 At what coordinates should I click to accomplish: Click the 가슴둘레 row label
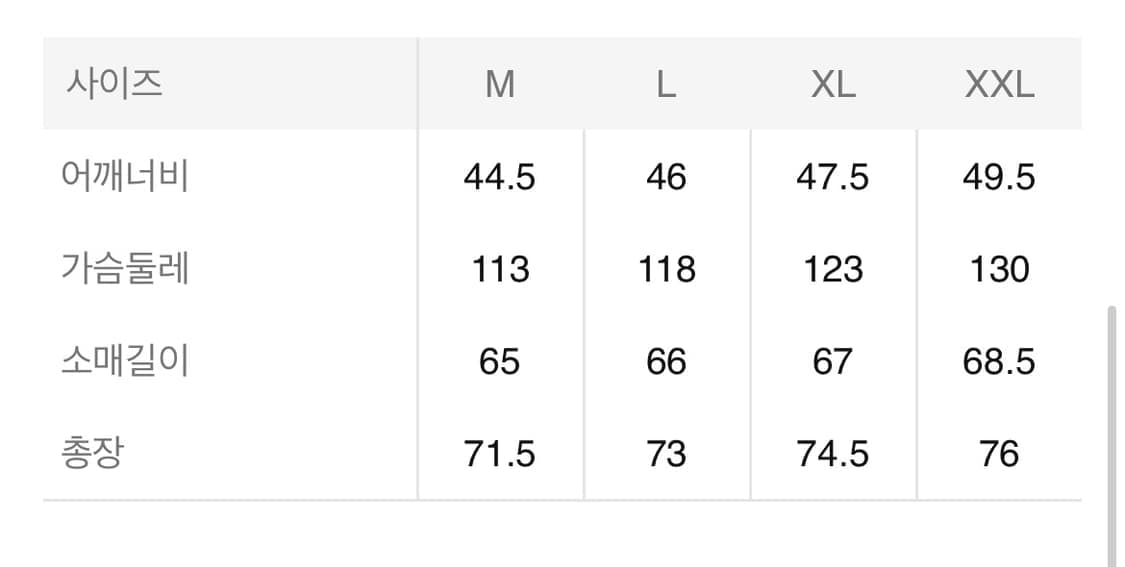tap(125, 269)
